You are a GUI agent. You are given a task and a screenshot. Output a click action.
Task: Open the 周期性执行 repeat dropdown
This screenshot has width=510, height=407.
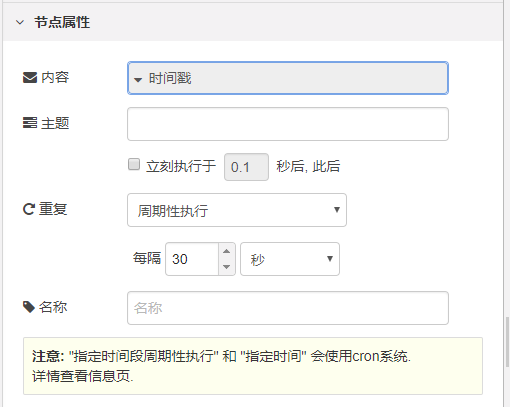(237, 210)
